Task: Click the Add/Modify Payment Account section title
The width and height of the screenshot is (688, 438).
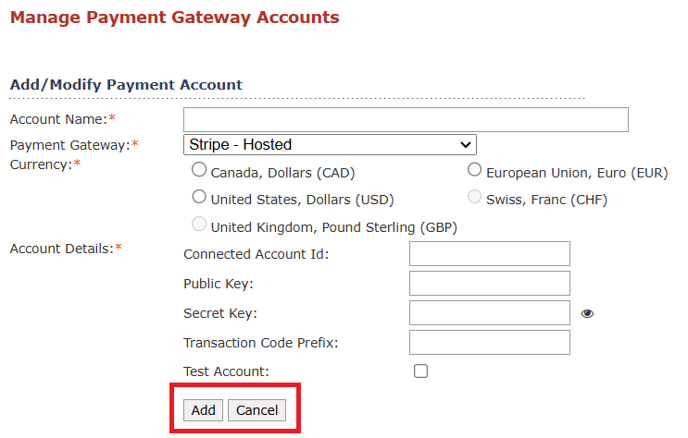Action: [x=126, y=84]
